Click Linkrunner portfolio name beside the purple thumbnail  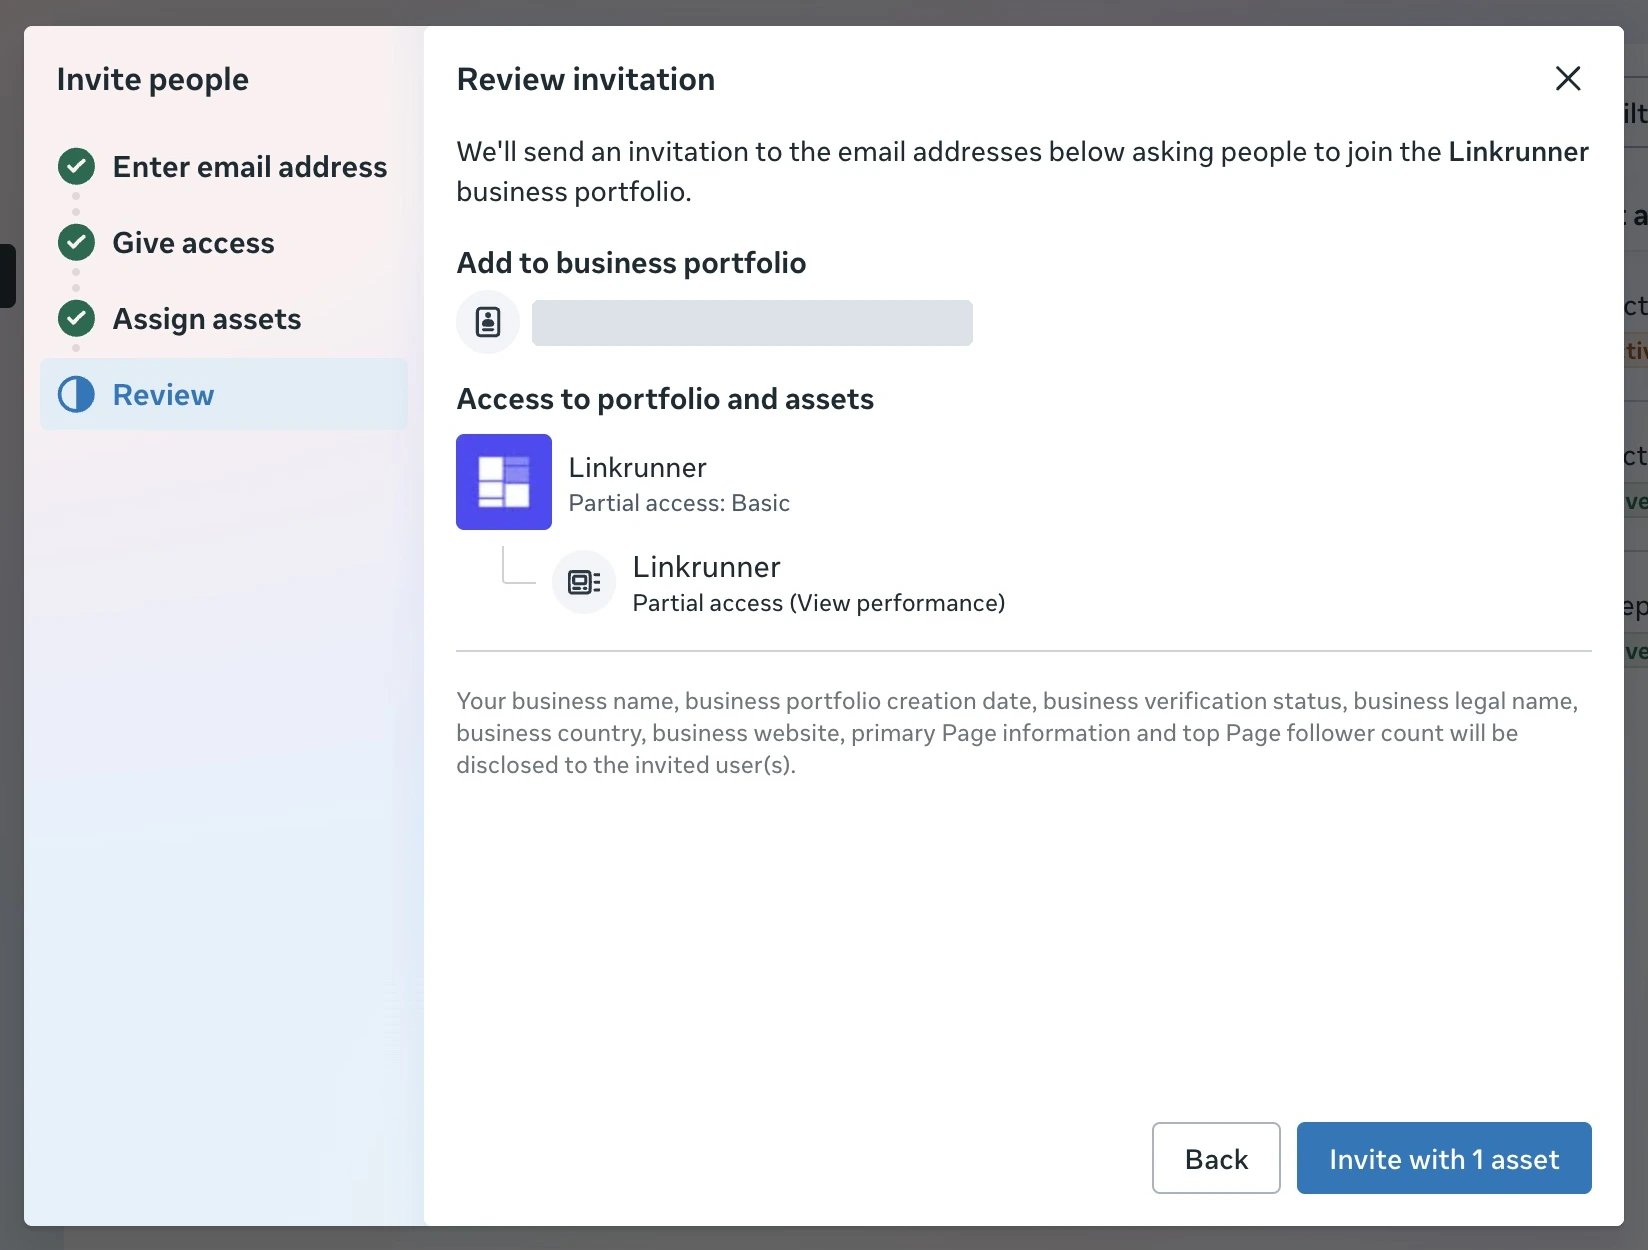point(637,467)
